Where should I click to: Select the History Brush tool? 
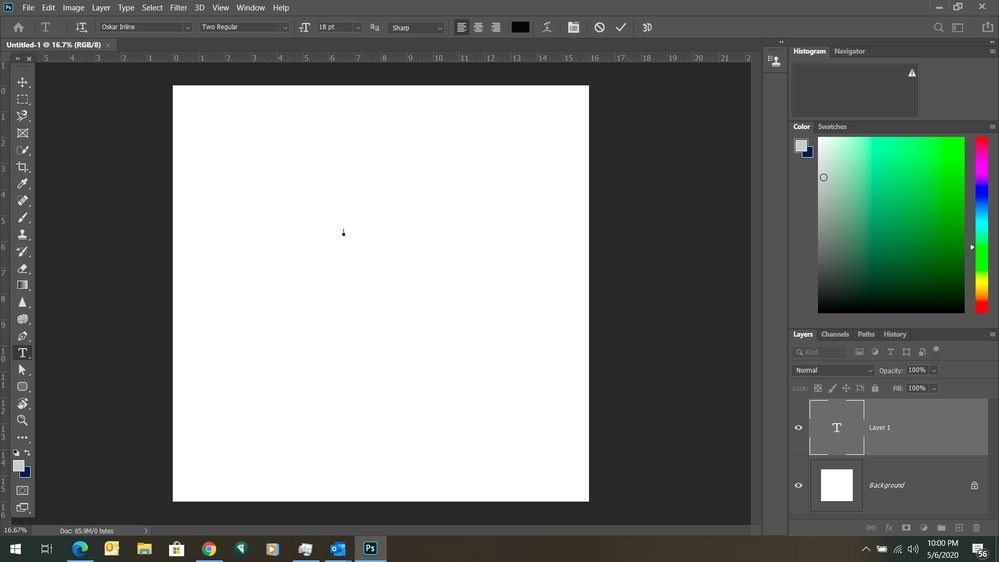22,251
